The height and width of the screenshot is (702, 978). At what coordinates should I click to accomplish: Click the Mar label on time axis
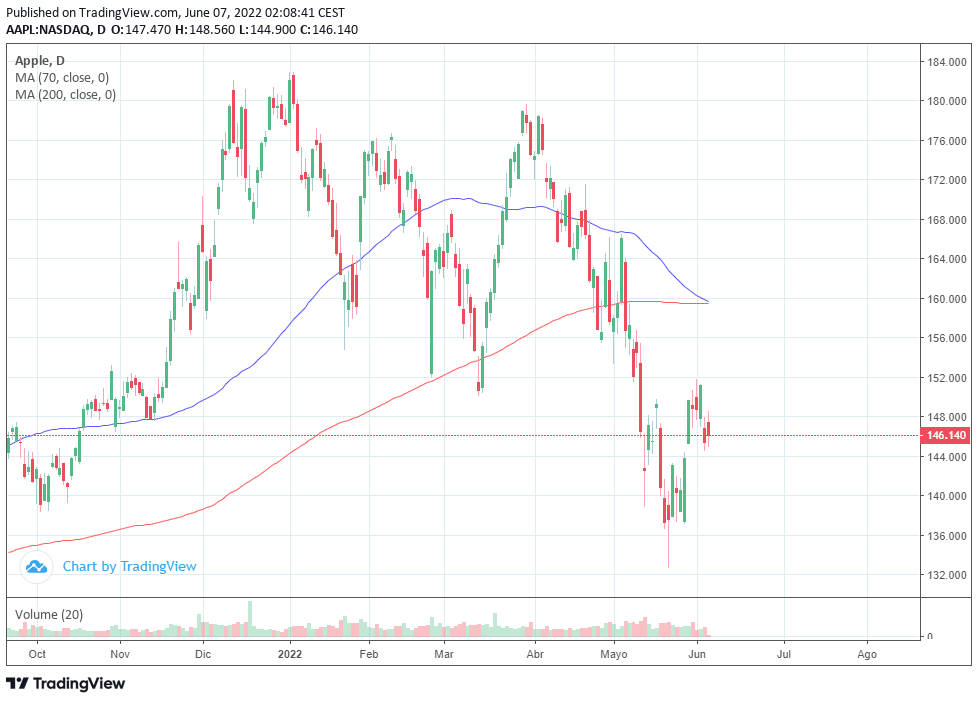click(443, 654)
